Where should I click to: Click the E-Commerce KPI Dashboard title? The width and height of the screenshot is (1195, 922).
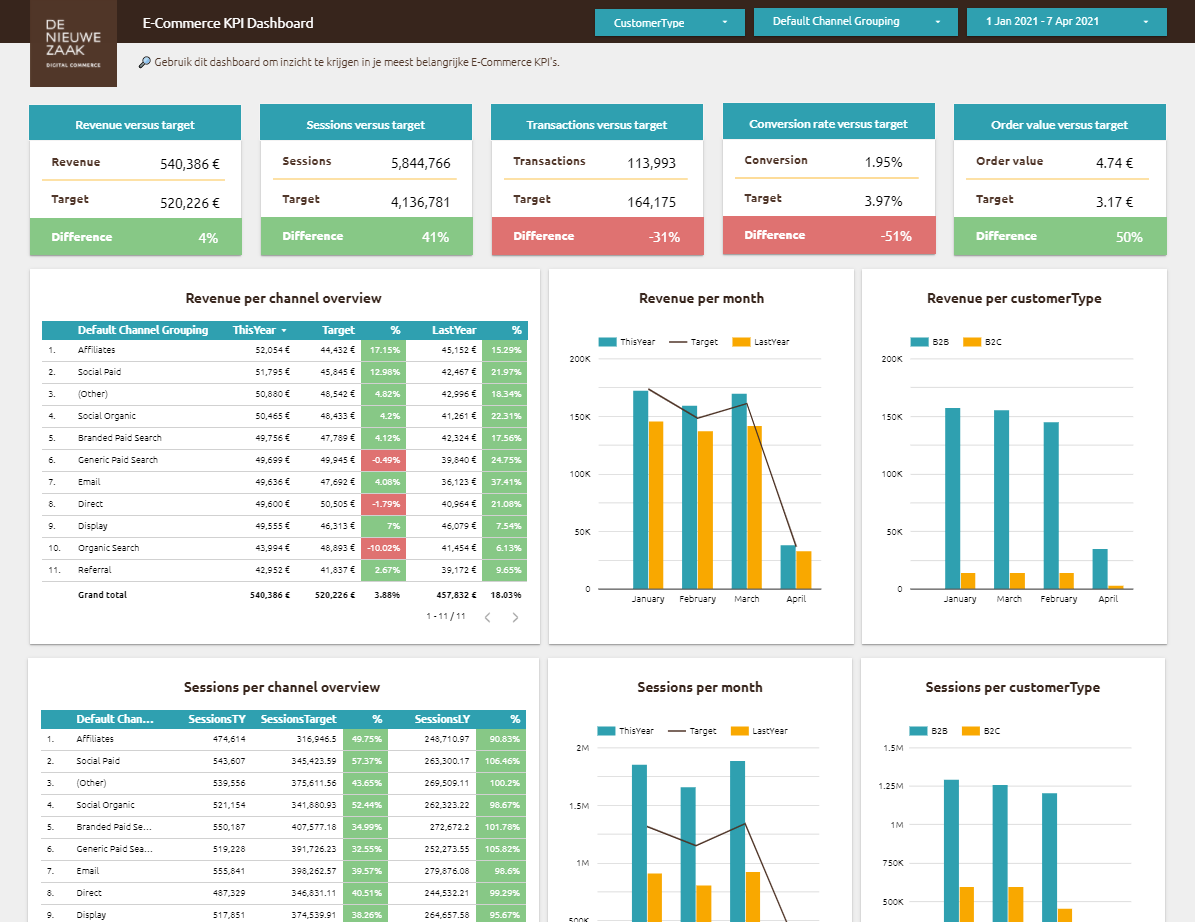pos(228,23)
